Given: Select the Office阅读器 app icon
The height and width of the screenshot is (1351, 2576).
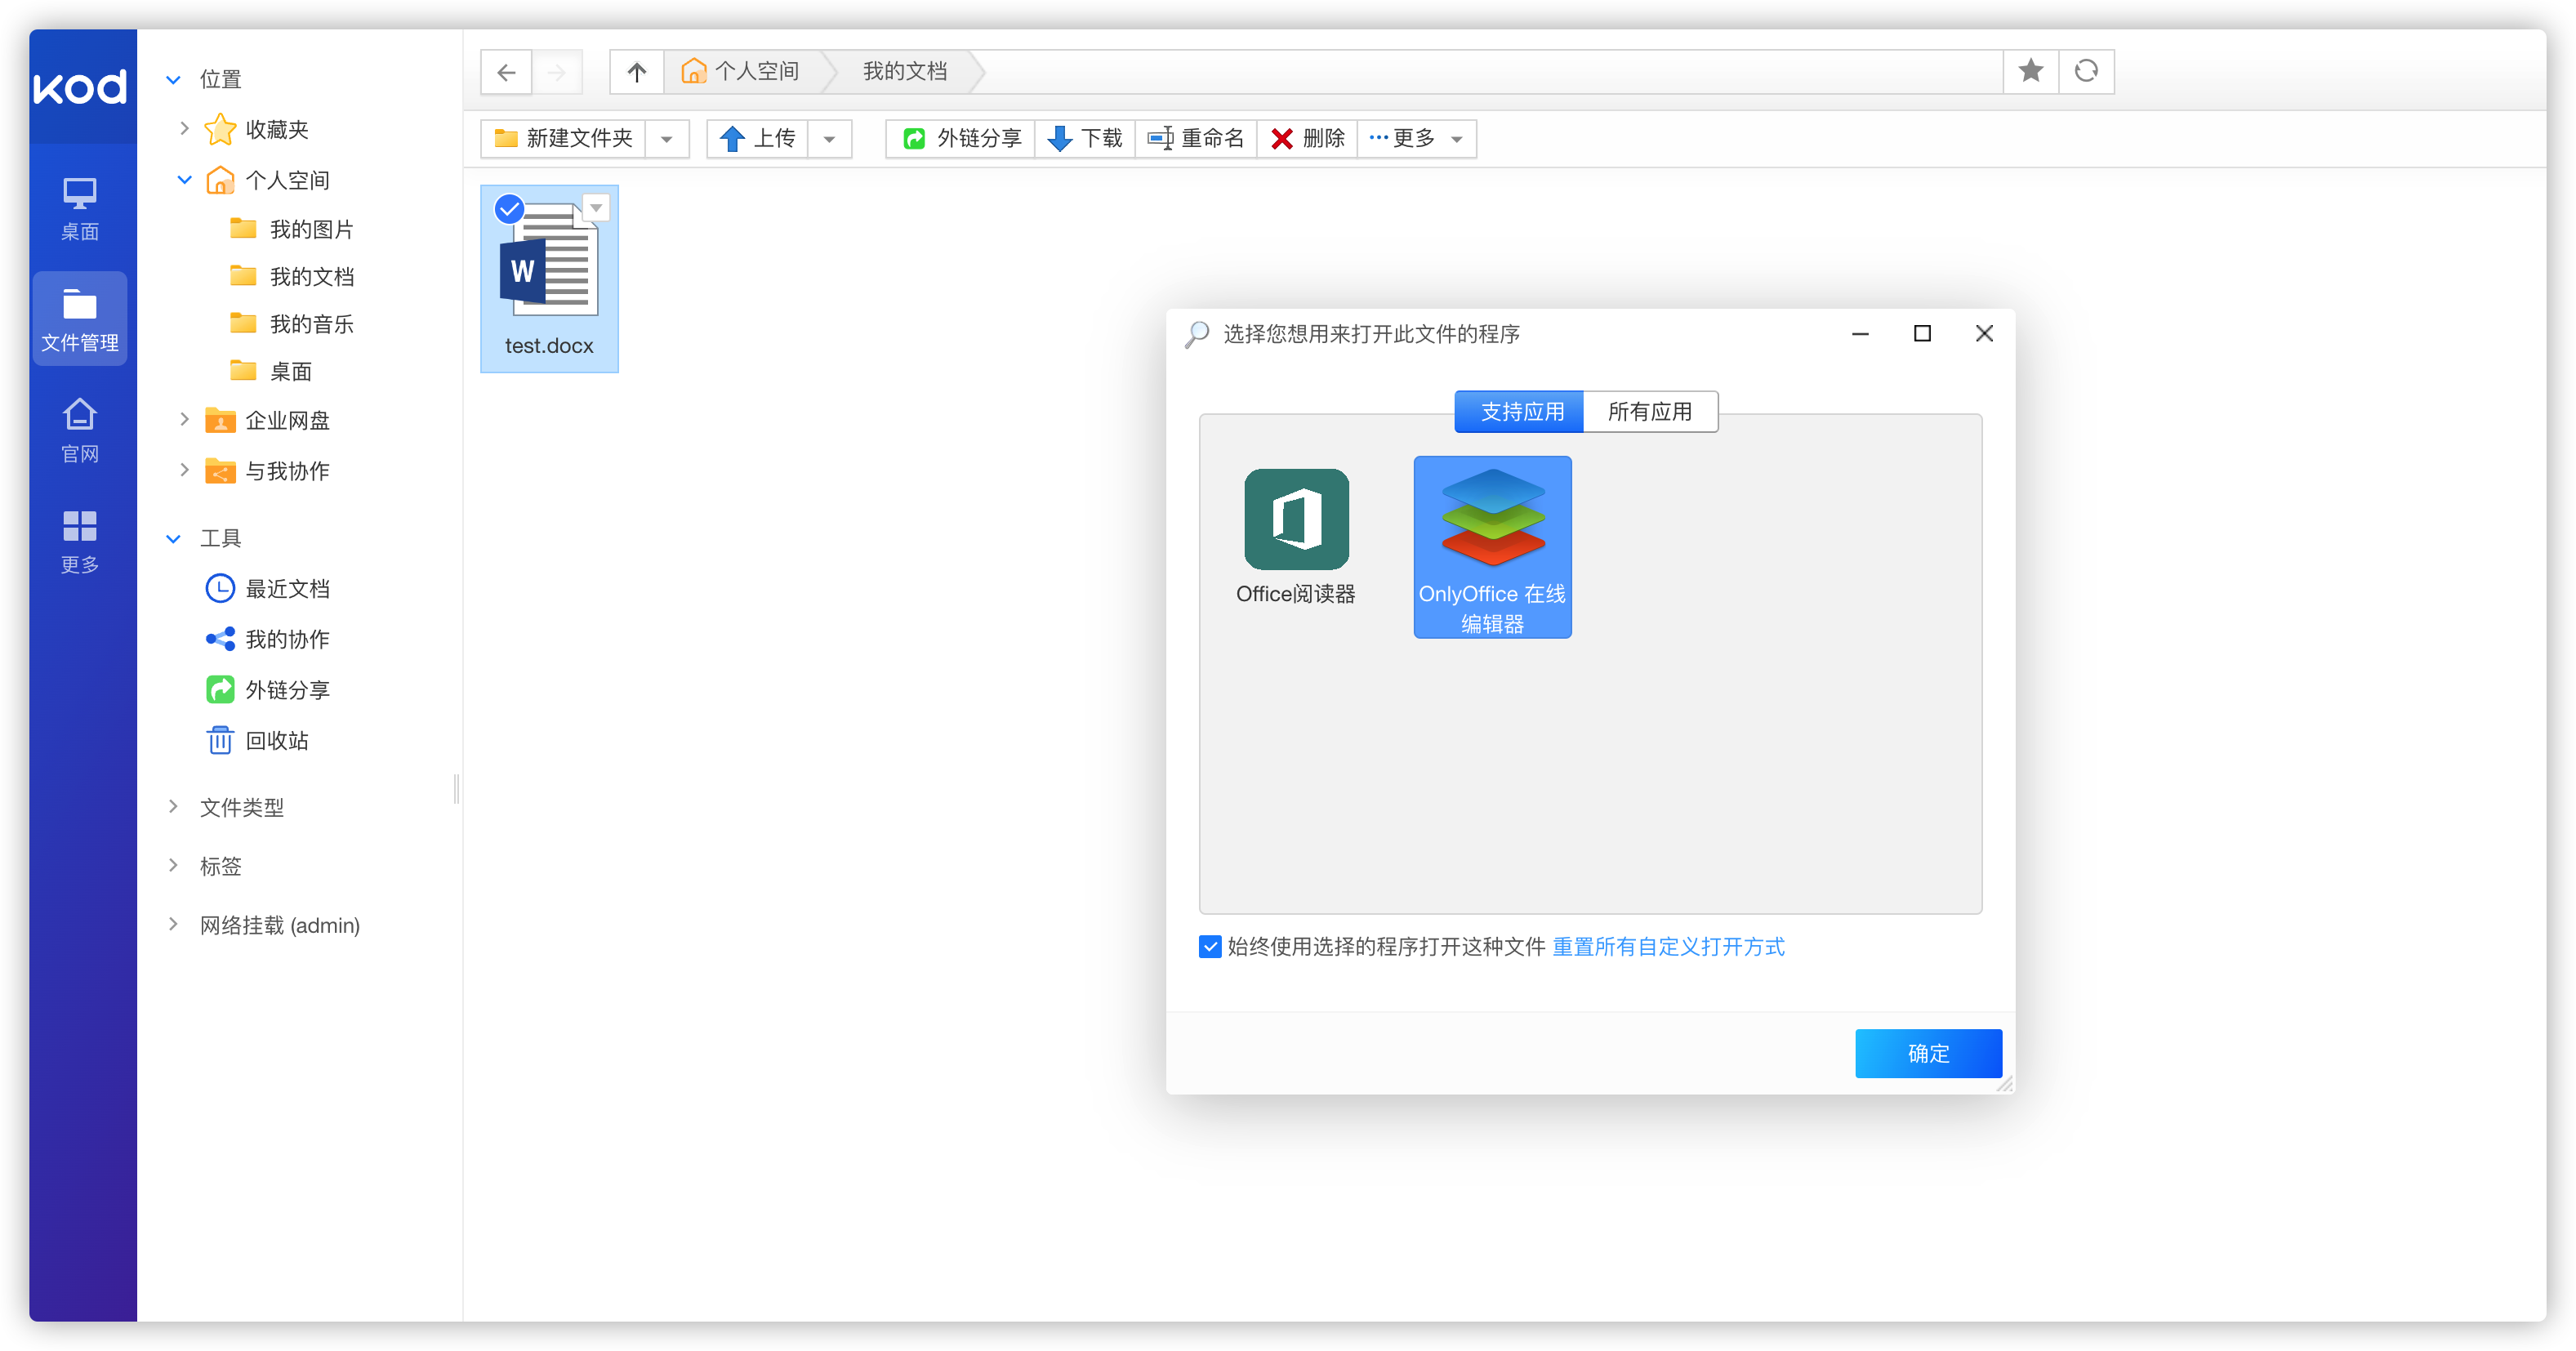Looking at the screenshot, I should point(1295,520).
